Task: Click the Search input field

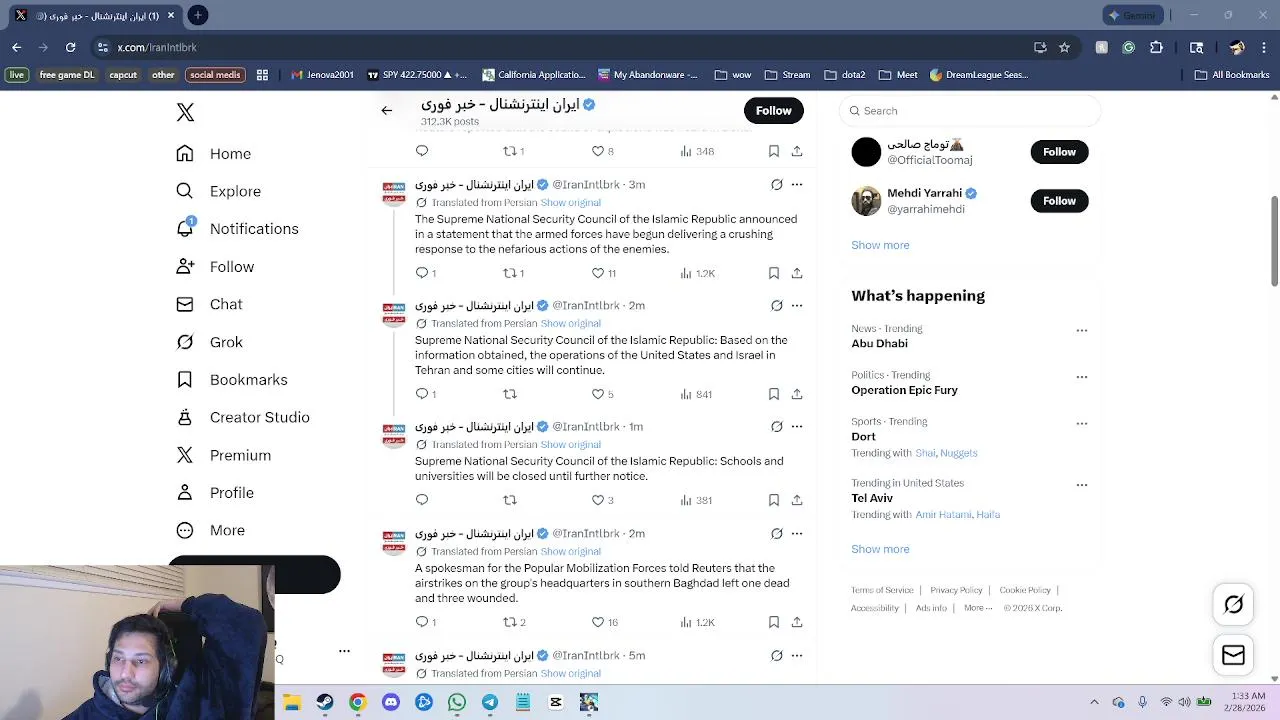Action: coord(970,111)
